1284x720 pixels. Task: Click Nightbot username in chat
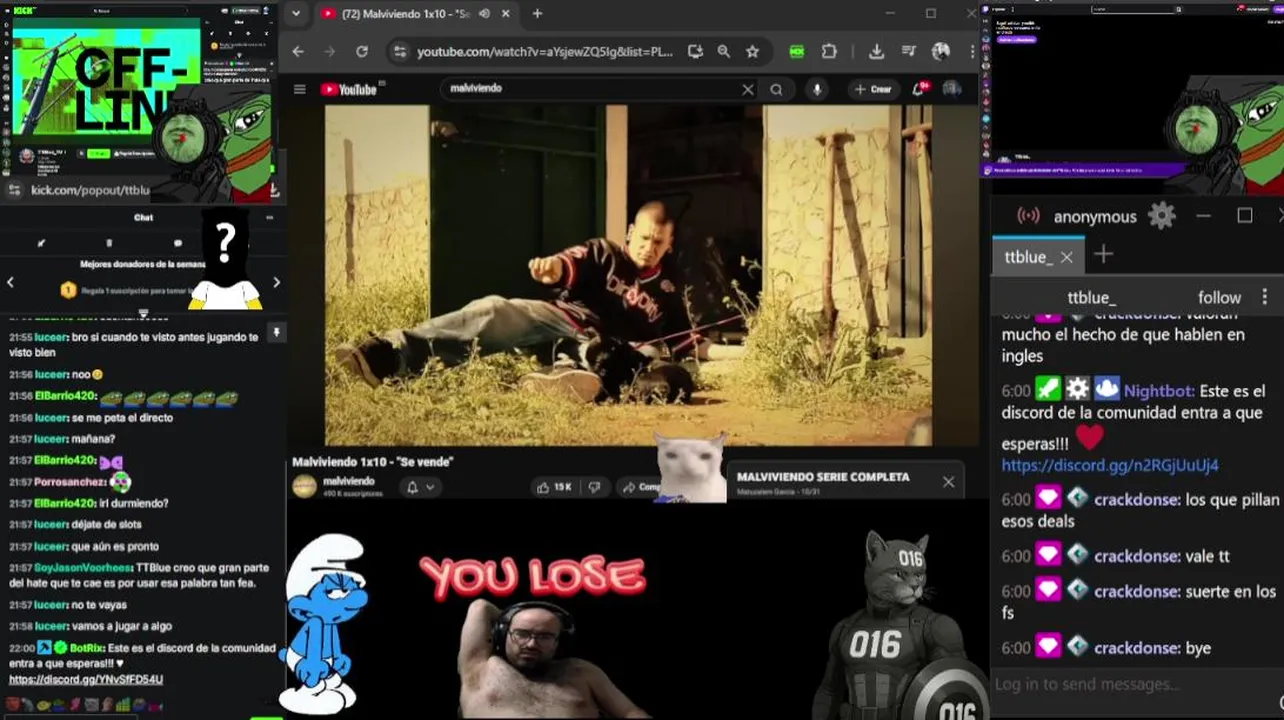coord(1158,391)
